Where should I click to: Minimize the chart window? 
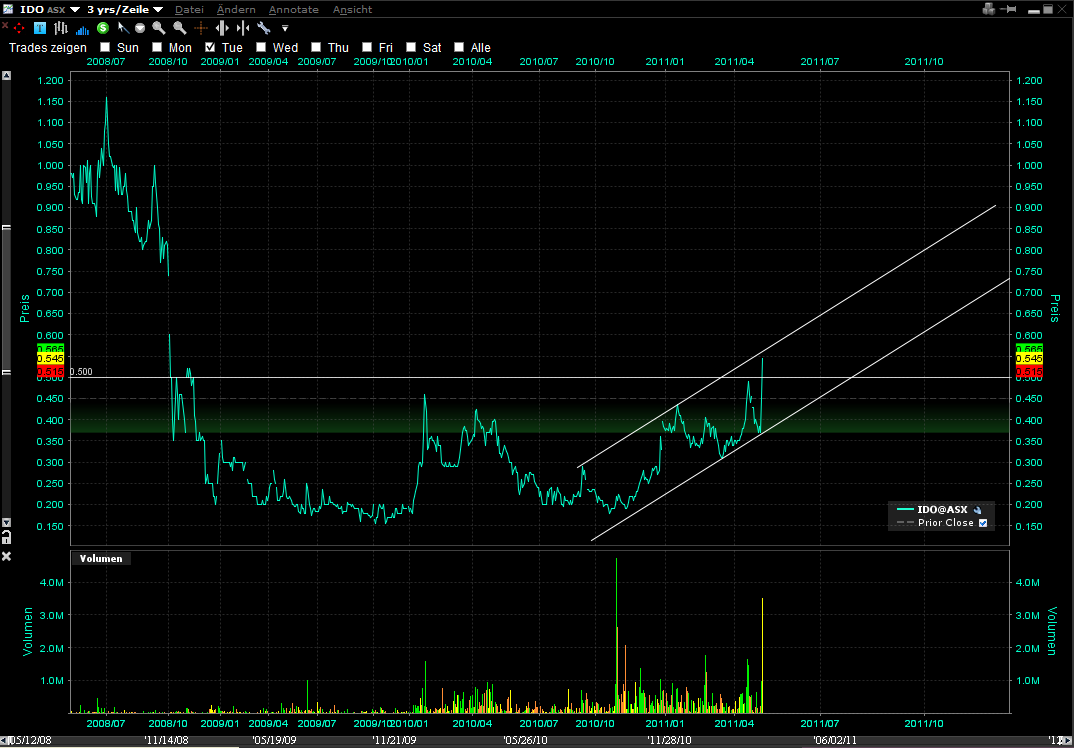(1032, 10)
